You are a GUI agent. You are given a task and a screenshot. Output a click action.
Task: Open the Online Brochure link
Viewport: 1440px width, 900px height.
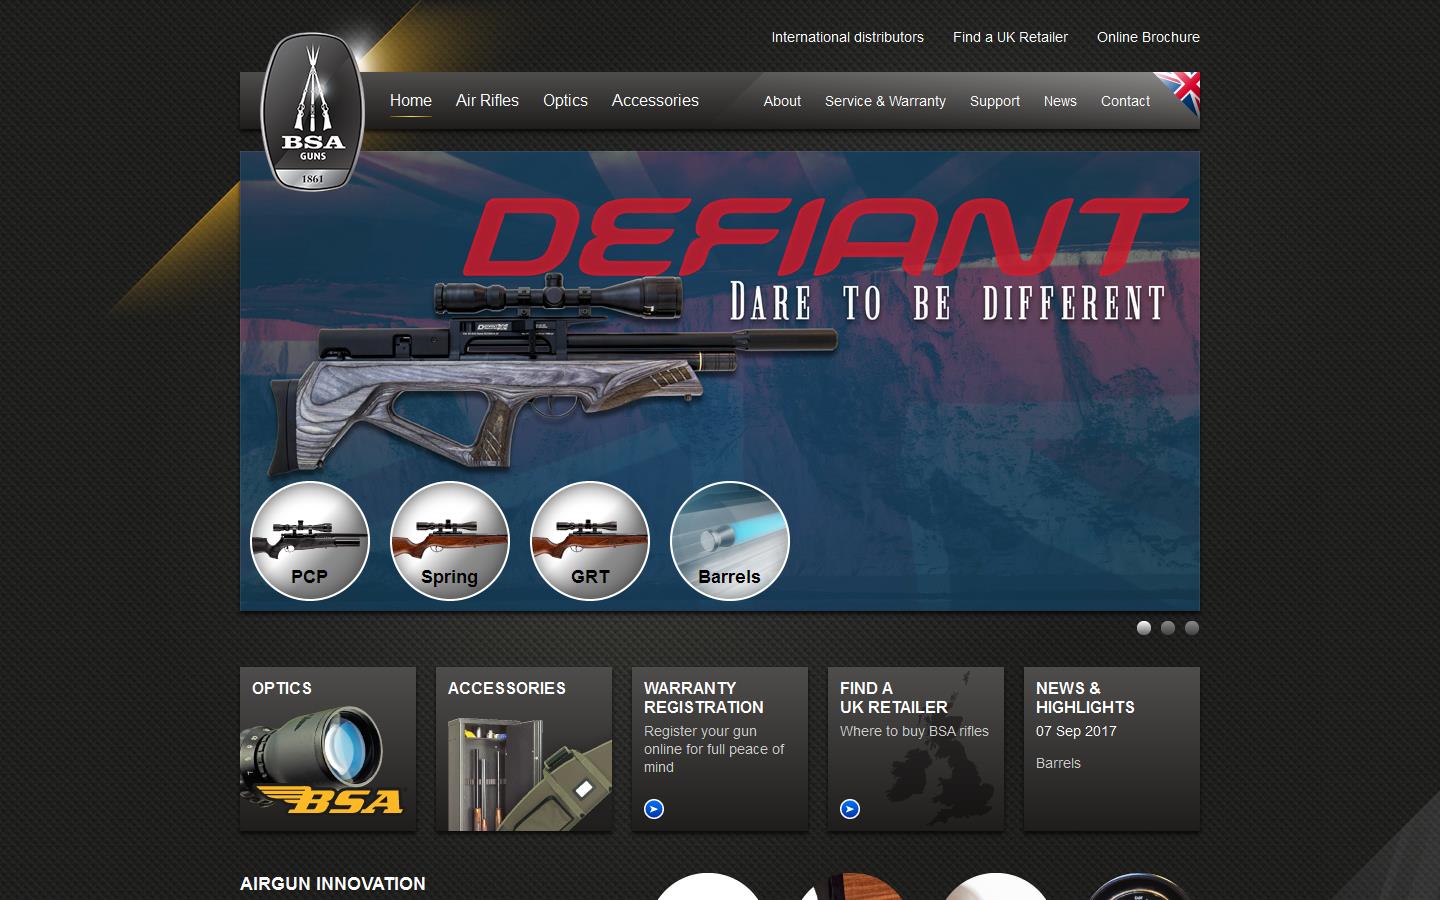pos(1148,37)
